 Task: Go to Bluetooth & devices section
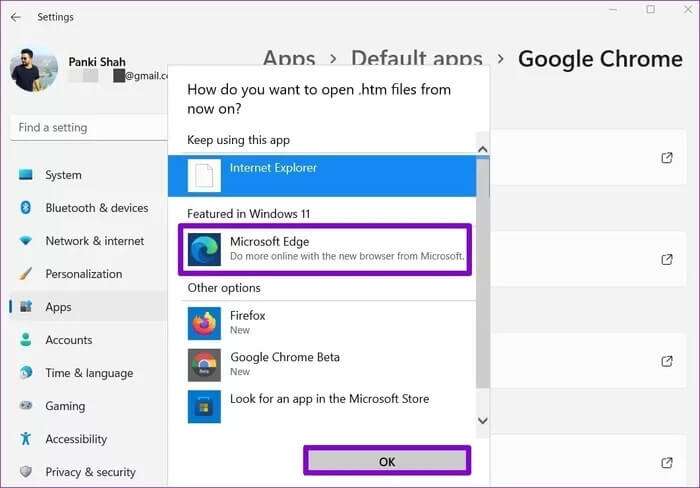(97, 208)
